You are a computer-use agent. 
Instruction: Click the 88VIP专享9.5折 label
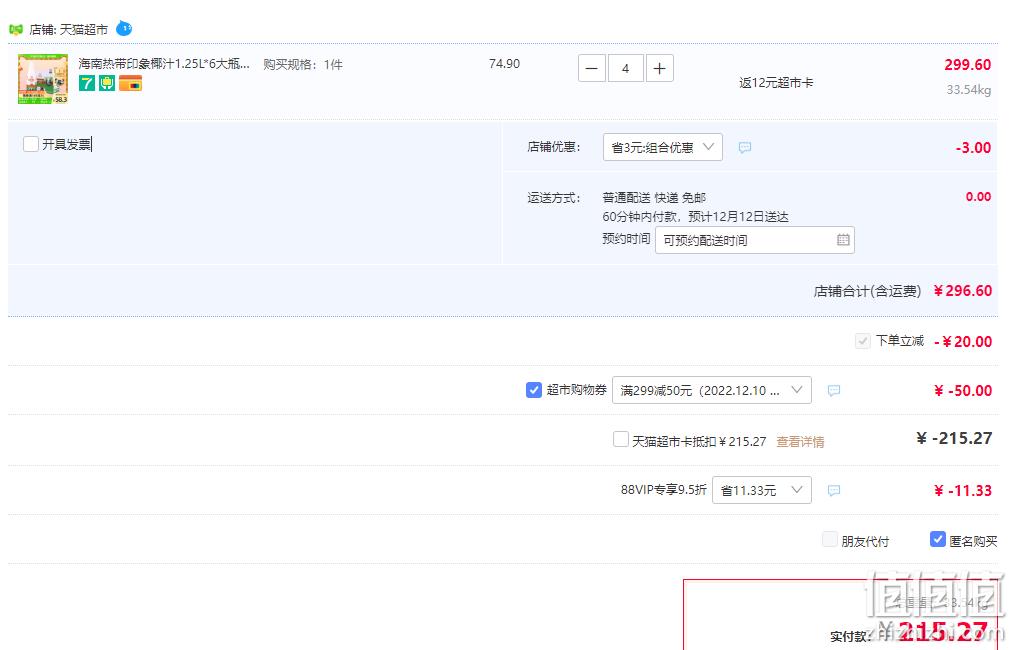663,490
